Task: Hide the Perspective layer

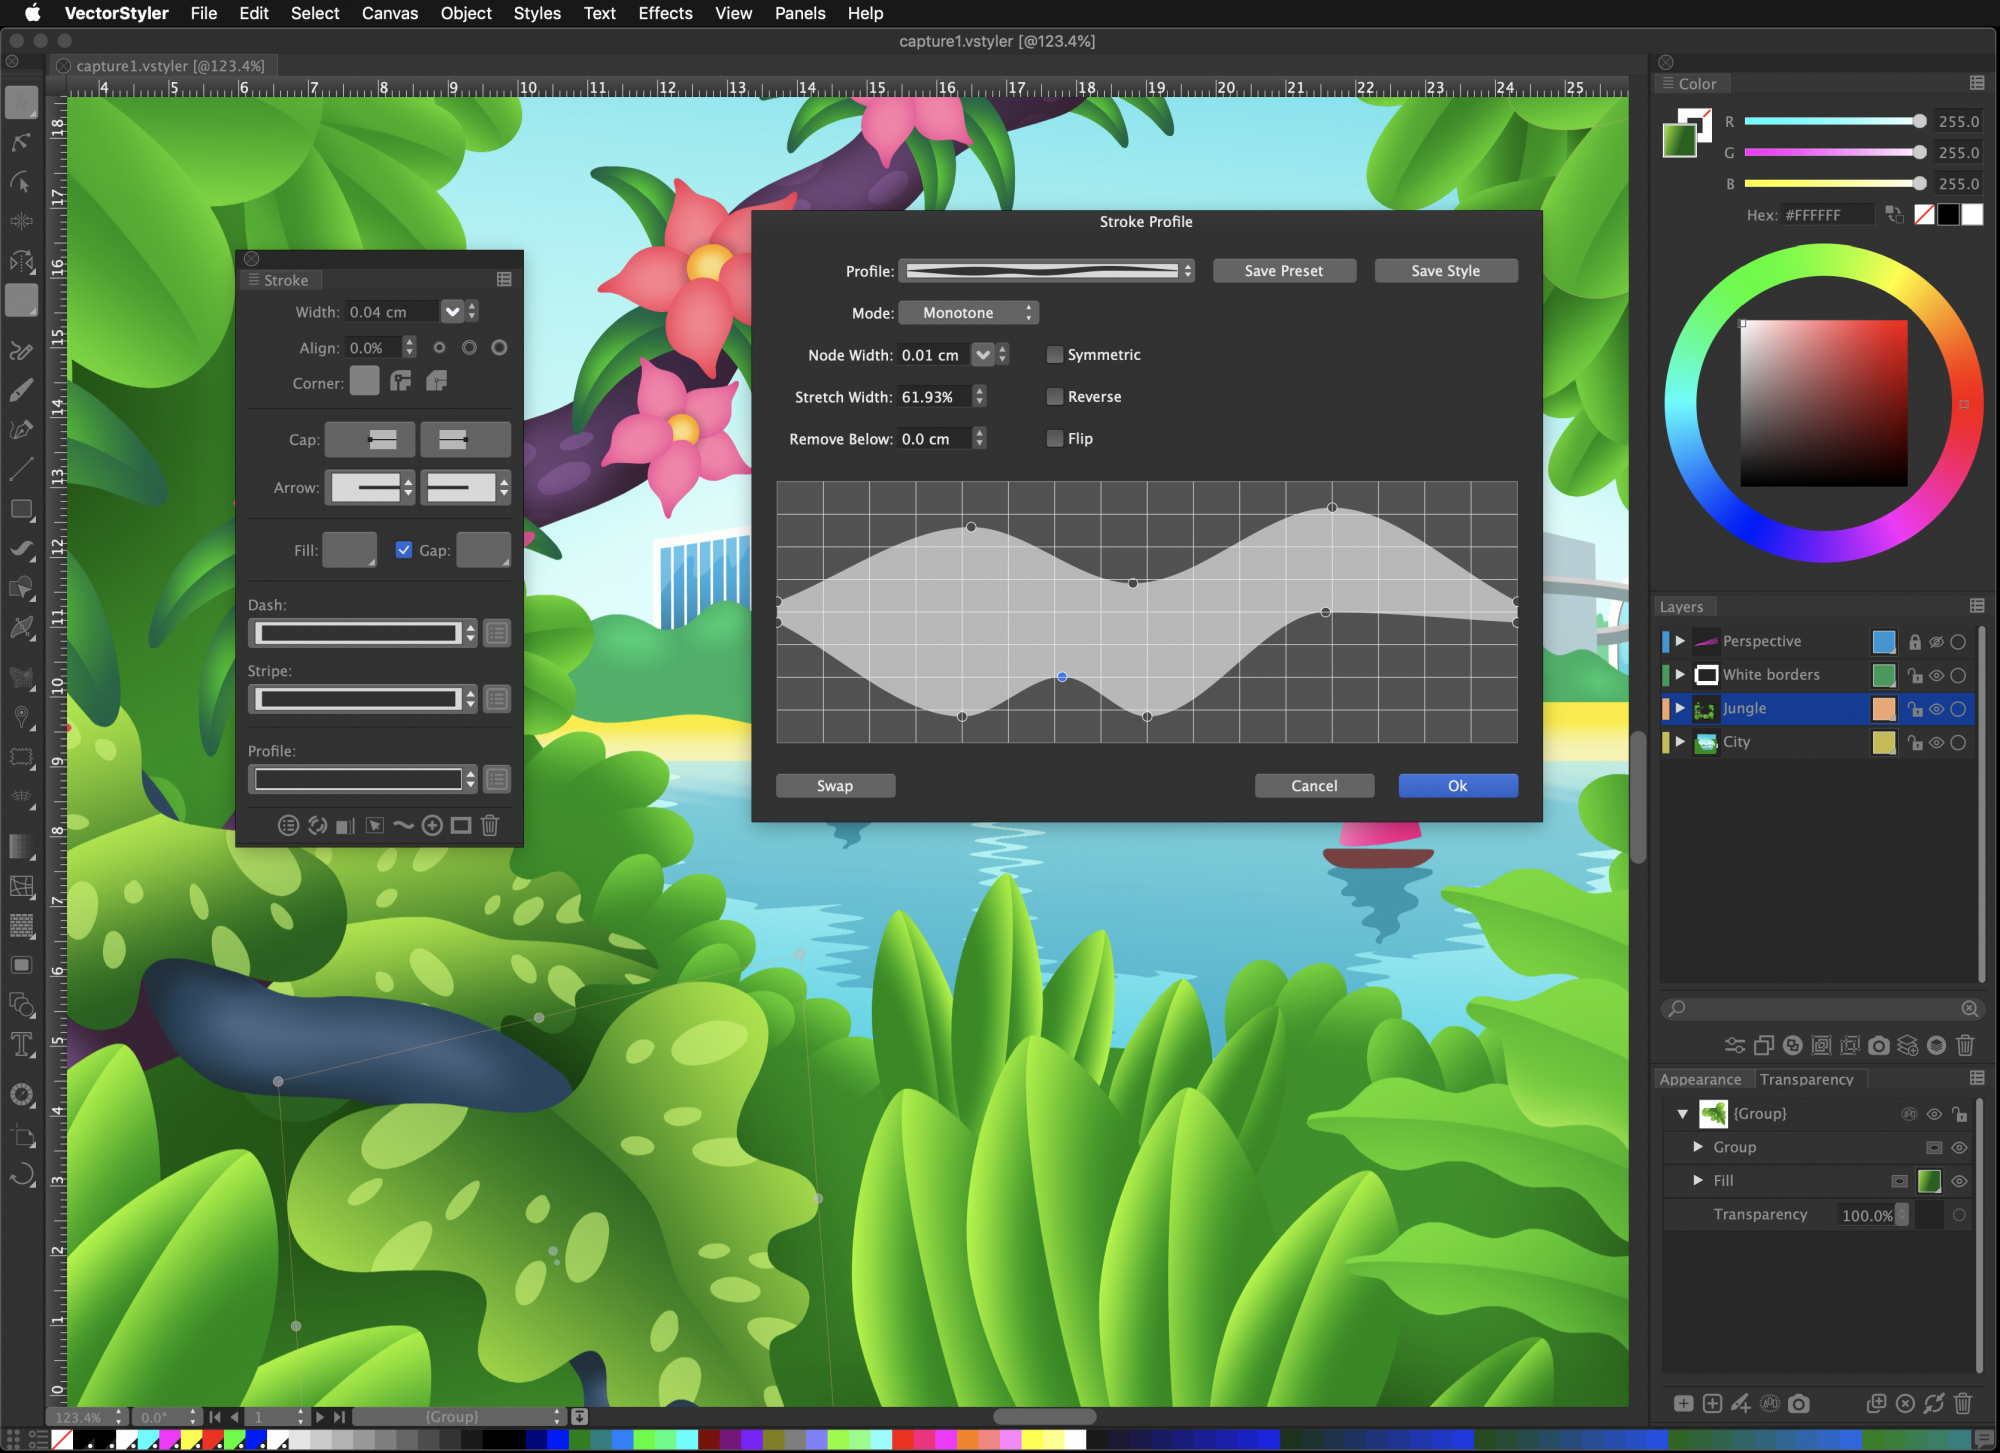Action: point(1936,642)
